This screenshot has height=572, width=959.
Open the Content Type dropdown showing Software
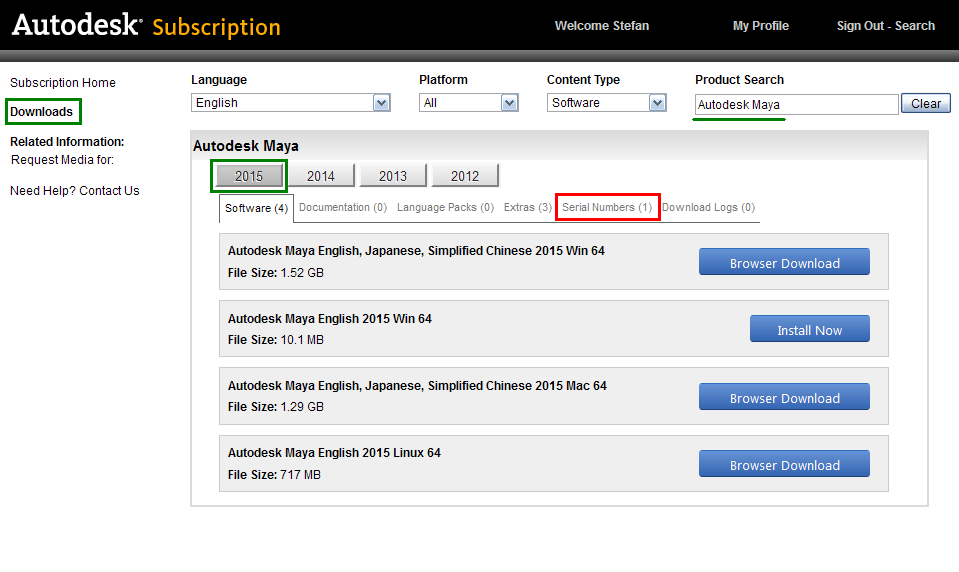(x=606, y=103)
